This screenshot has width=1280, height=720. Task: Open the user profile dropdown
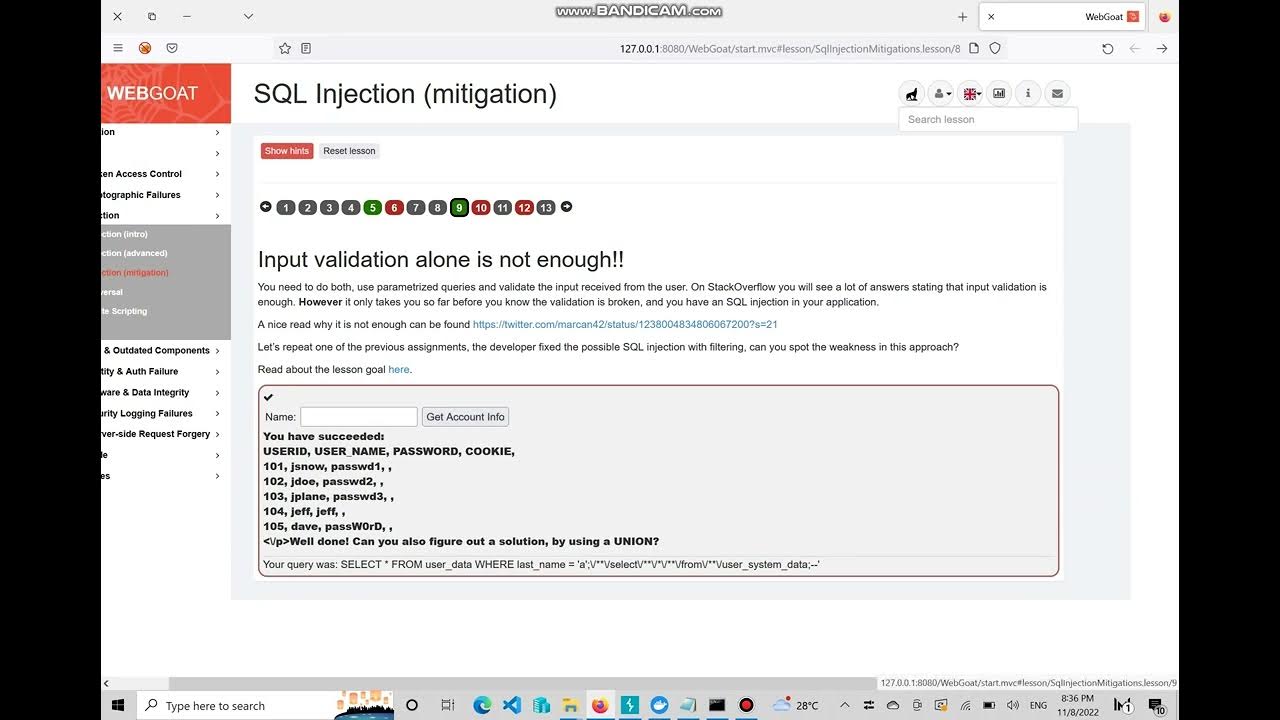[941, 94]
